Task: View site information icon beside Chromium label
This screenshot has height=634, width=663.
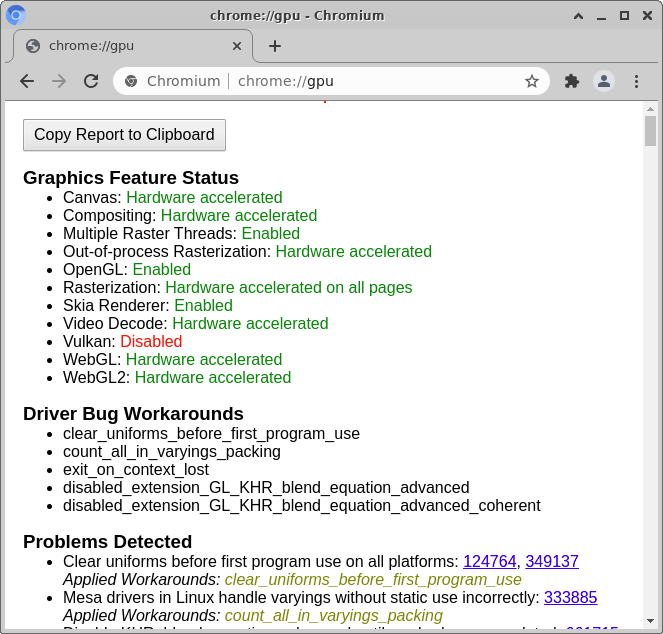Action: click(x=131, y=81)
